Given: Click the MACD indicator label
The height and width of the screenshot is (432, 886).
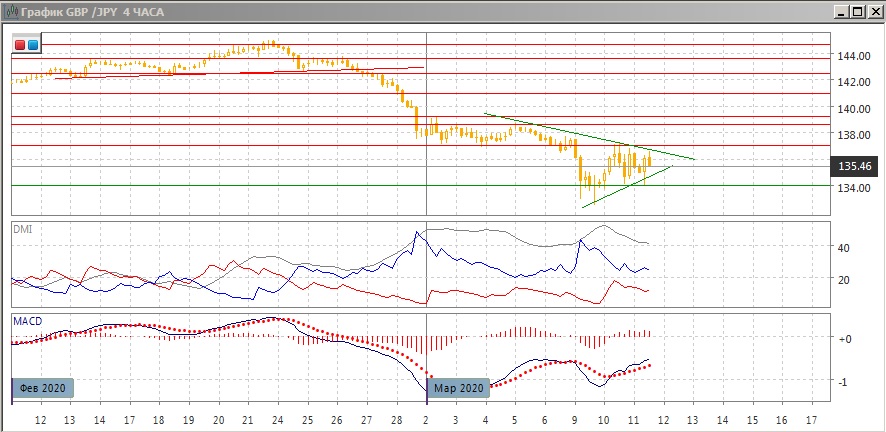Looking at the screenshot, I should (26, 321).
